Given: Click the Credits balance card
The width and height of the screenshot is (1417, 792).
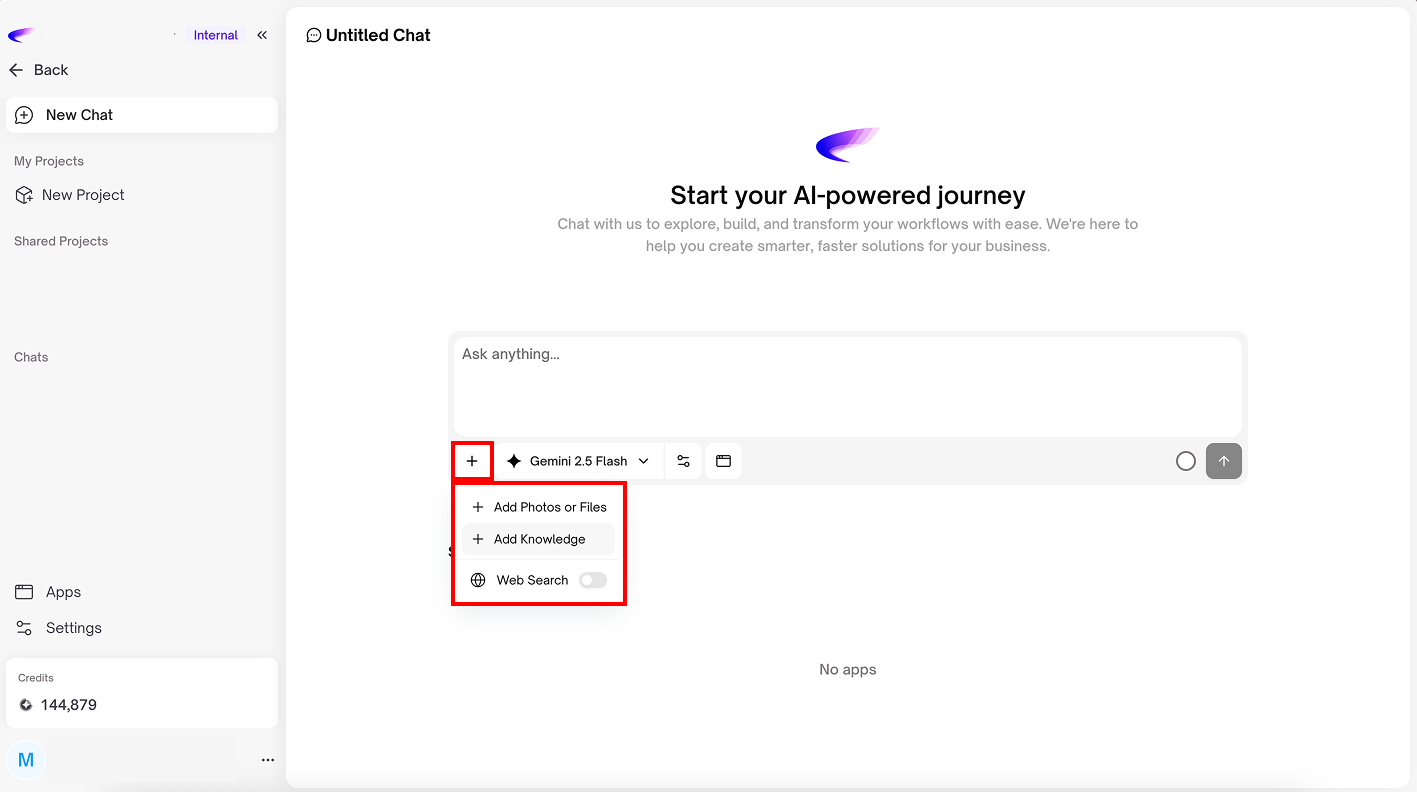Looking at the screenshot, I should click(141, 693).
